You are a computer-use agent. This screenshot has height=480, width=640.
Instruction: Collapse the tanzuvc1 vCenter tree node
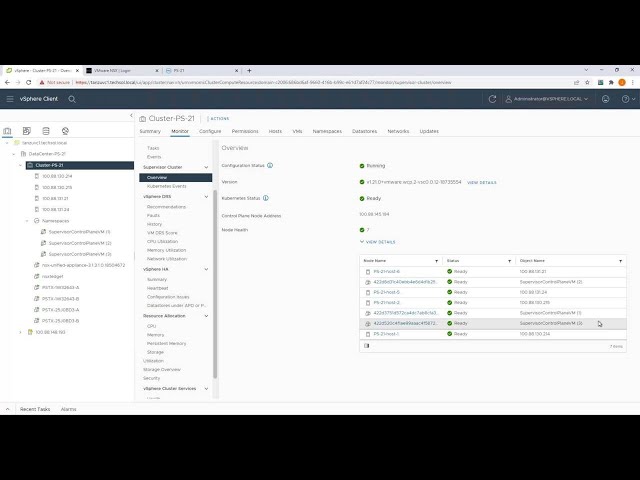click(x=7, y=143)
